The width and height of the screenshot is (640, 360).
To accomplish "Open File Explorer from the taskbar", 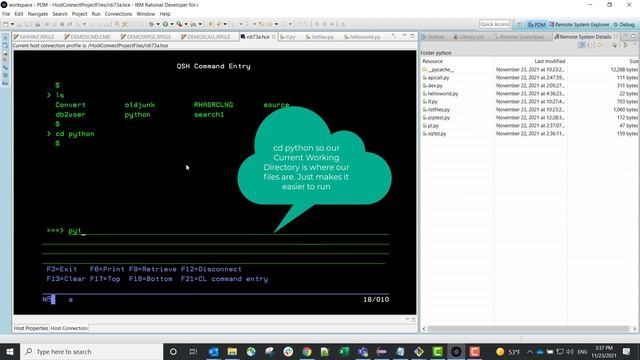I will point(232,351).
